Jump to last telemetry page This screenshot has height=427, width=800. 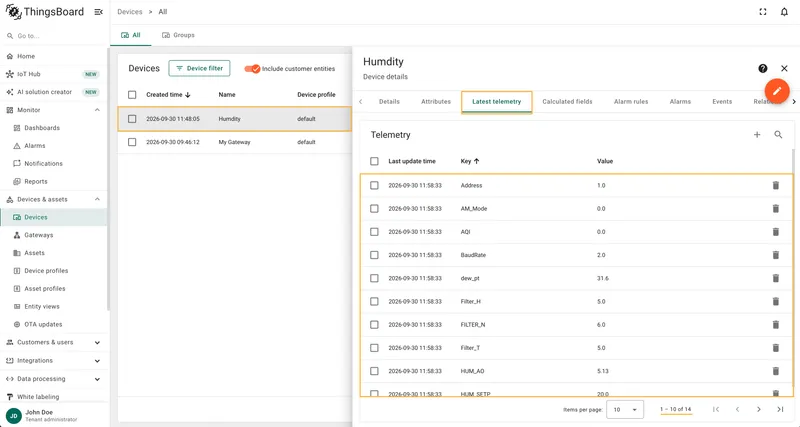click(780, 409)
